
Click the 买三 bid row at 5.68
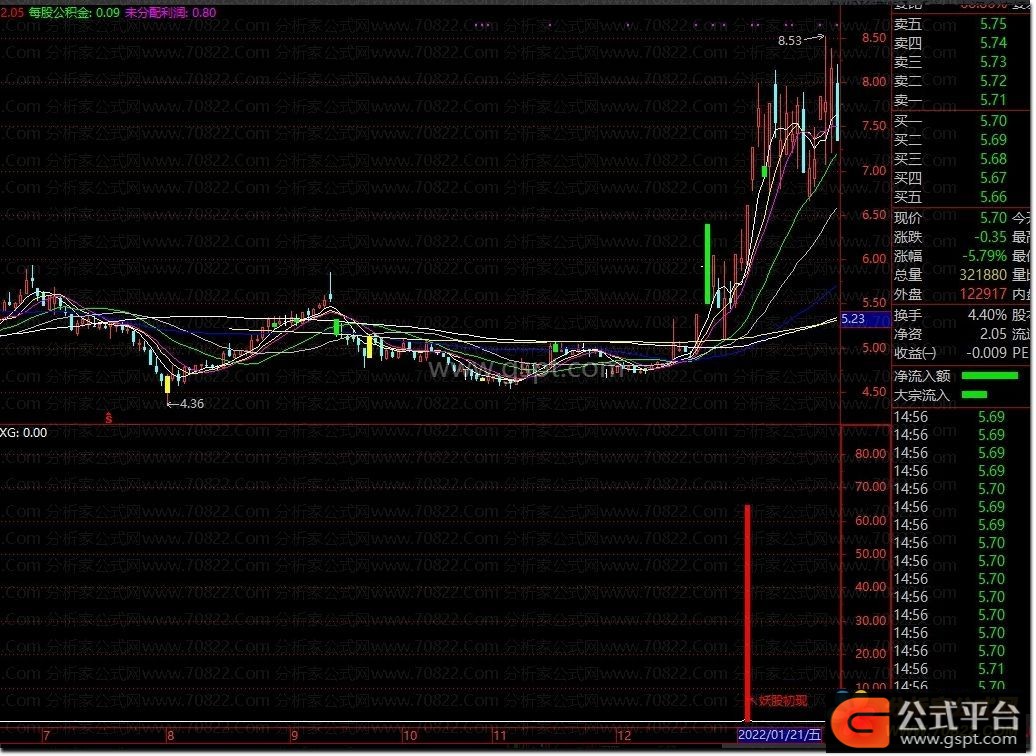[951, 159]
